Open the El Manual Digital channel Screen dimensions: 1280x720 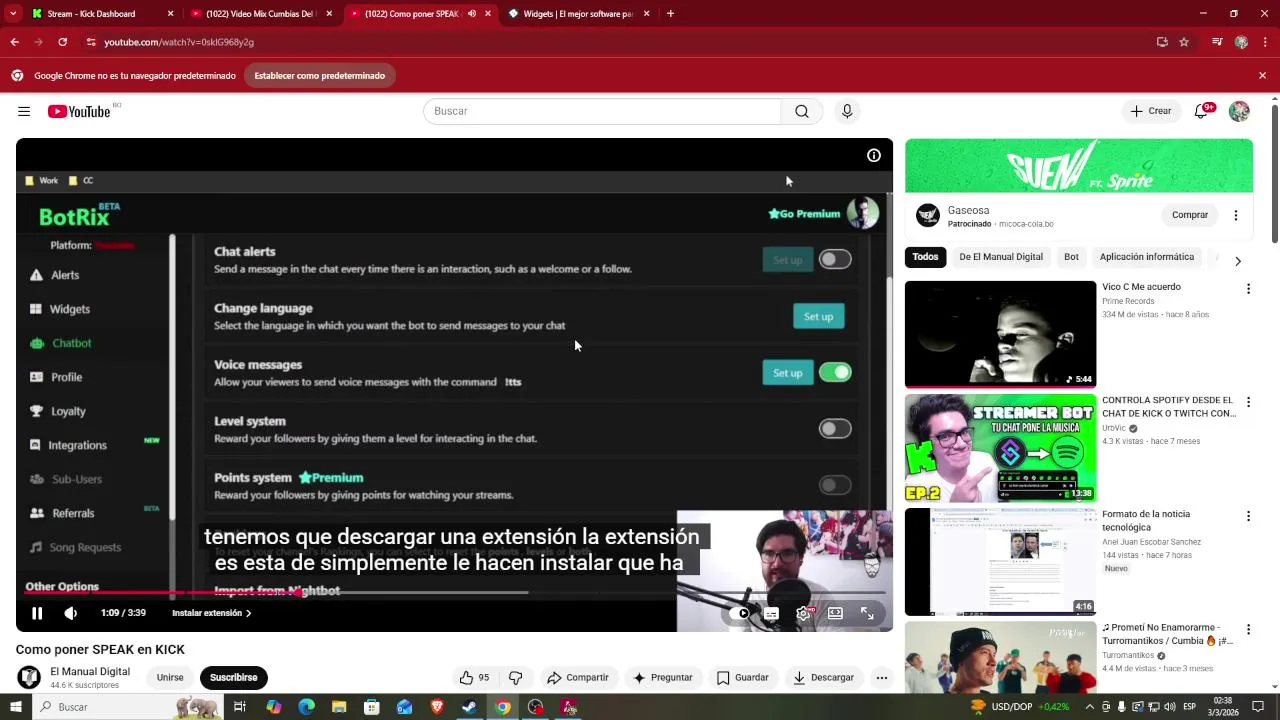coord(90,671)
